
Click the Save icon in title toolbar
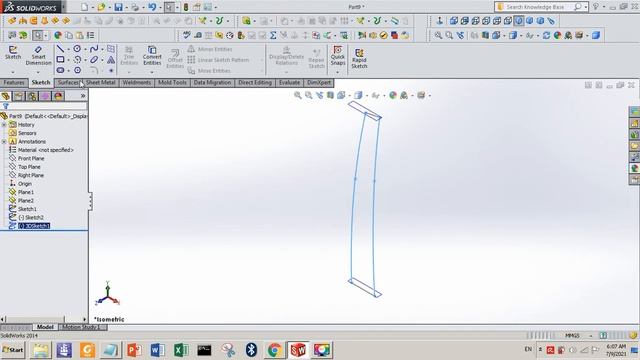point(118,7)
